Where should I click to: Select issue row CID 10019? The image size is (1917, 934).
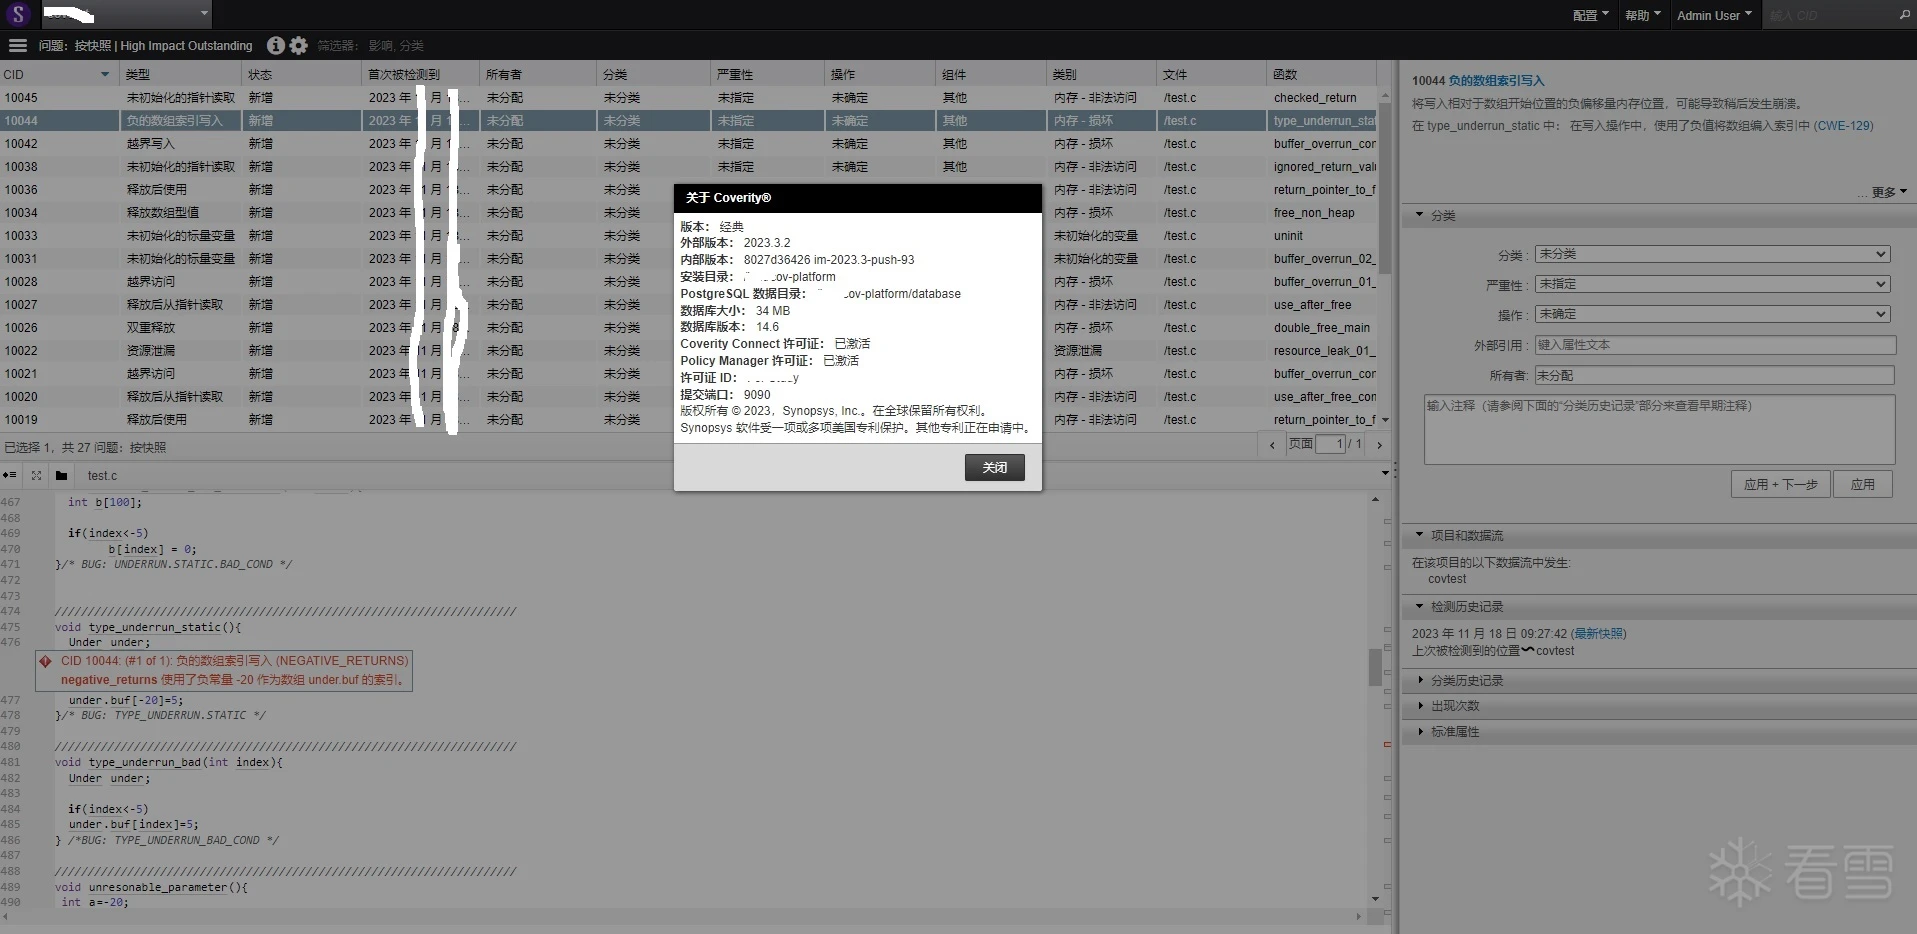(688, 420)
